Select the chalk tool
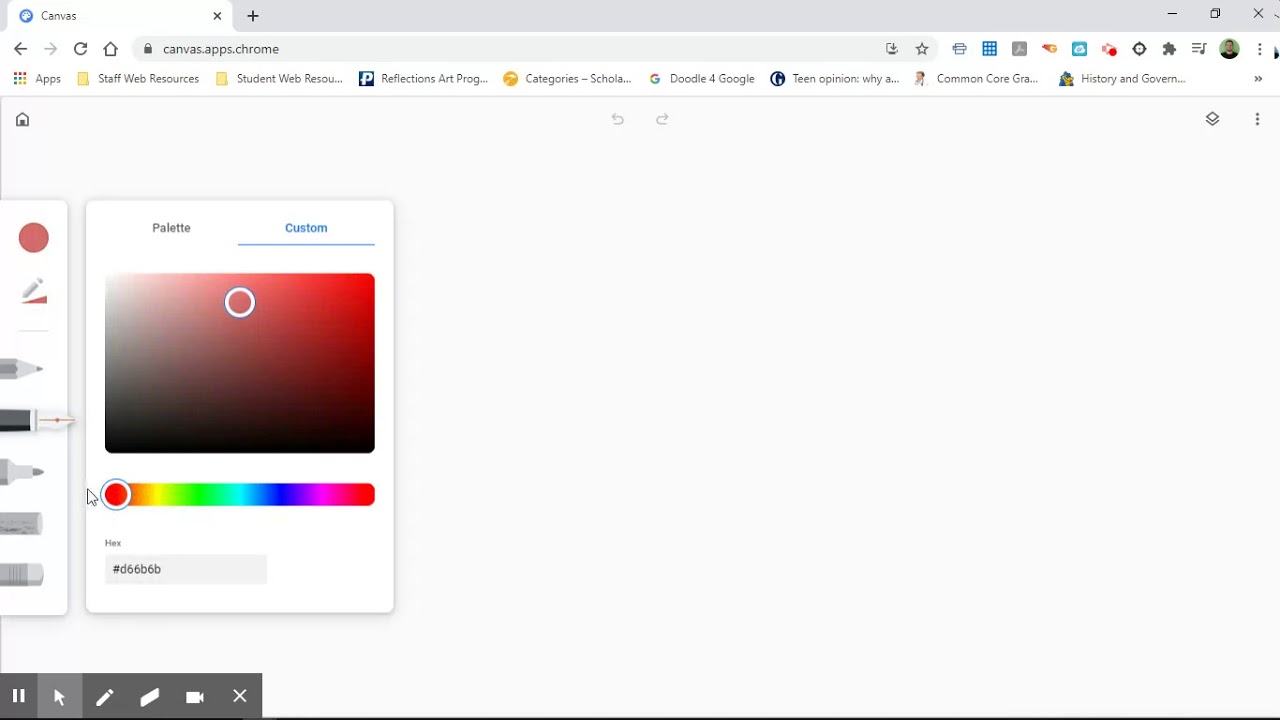 point(21,523)
